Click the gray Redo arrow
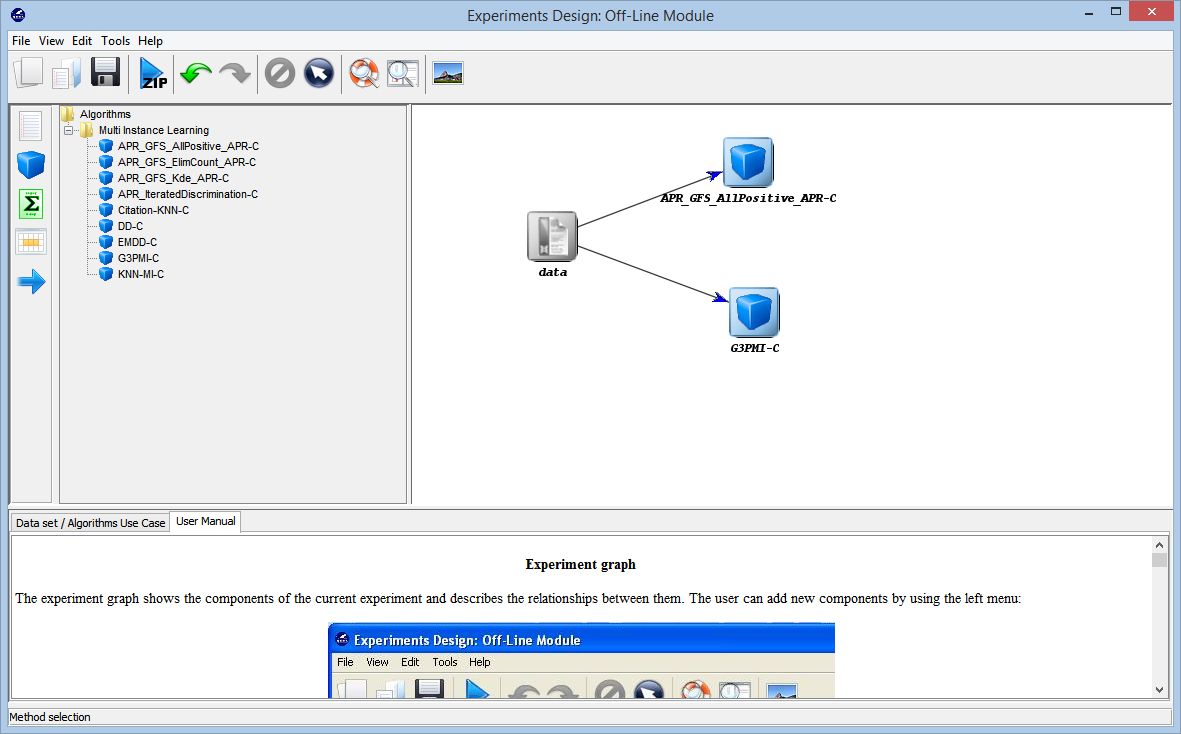The height and width of the screenshot is (734, 1181). [x=235, y=73]
